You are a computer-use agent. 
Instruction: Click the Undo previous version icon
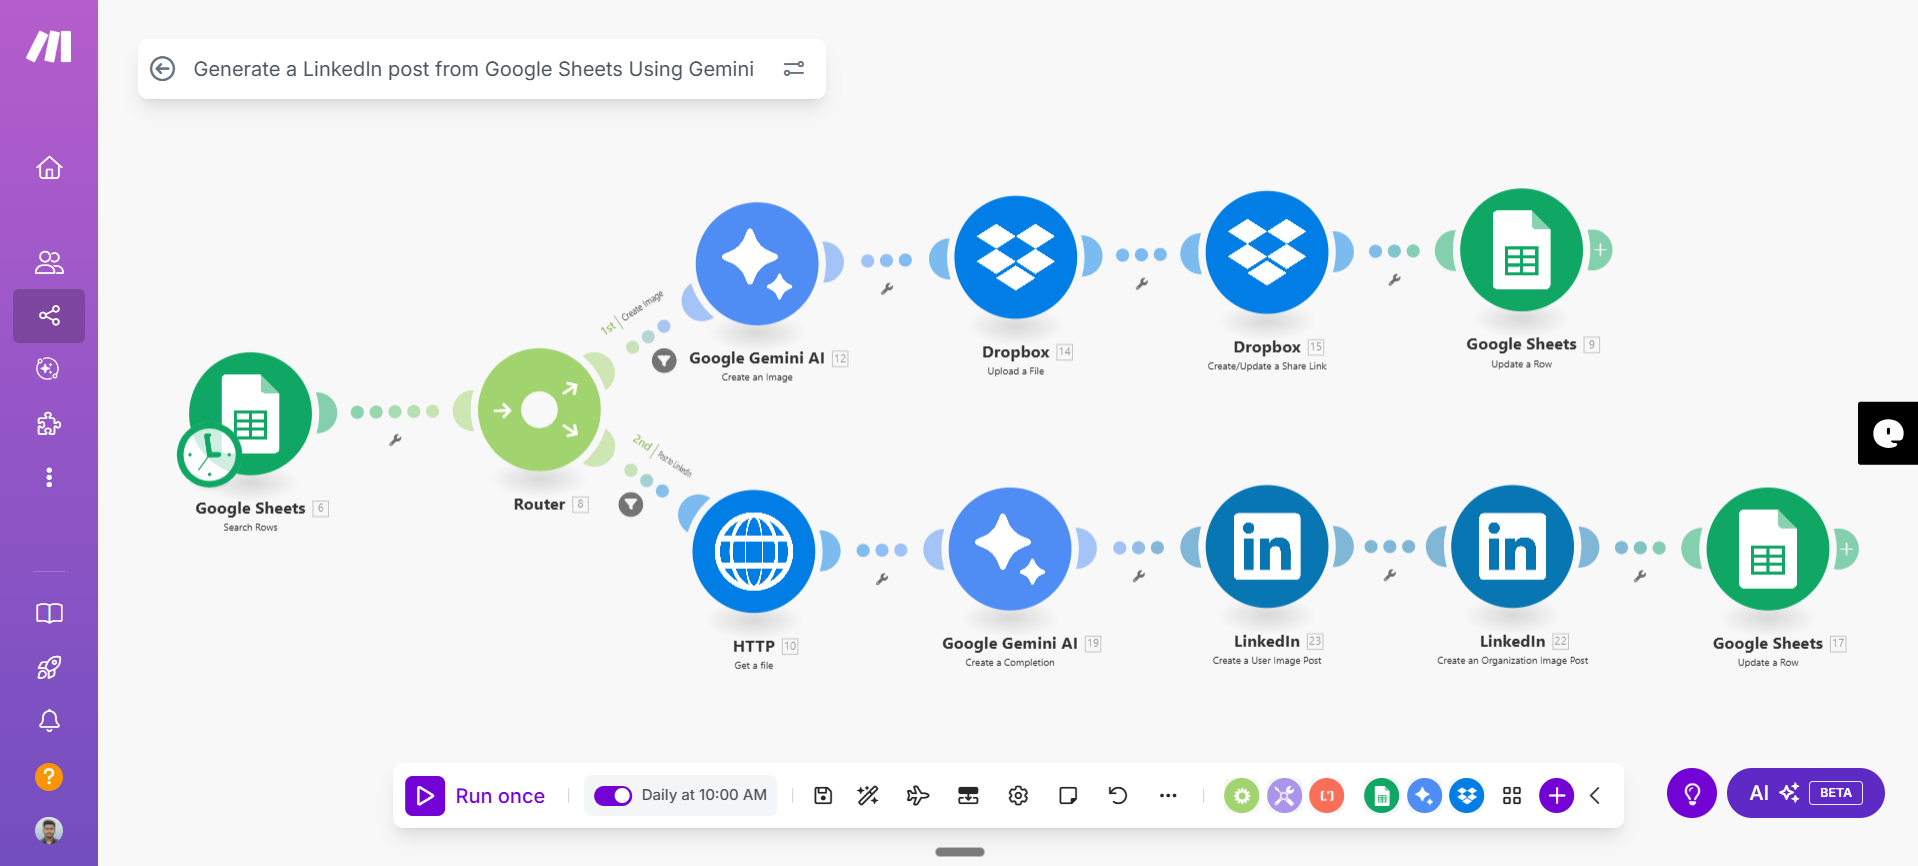pyautogui.click(x=1118, y=796)
